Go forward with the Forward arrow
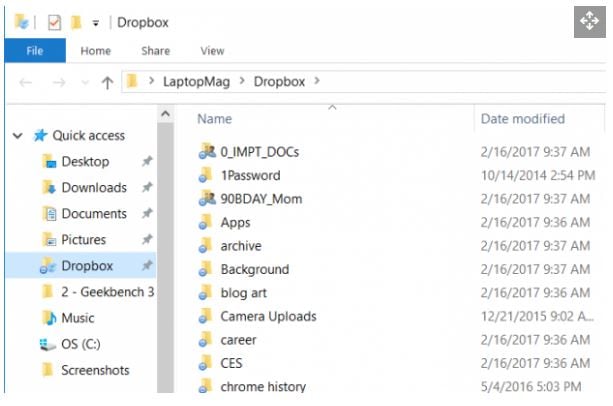The image size is (613, 406). tap(59, 82)
